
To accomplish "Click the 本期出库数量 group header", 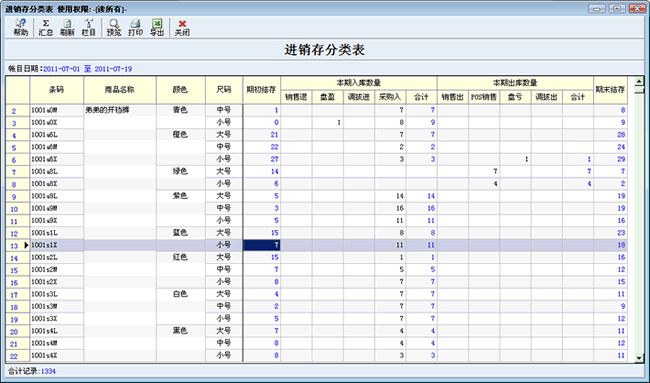I will click(515, 83).
